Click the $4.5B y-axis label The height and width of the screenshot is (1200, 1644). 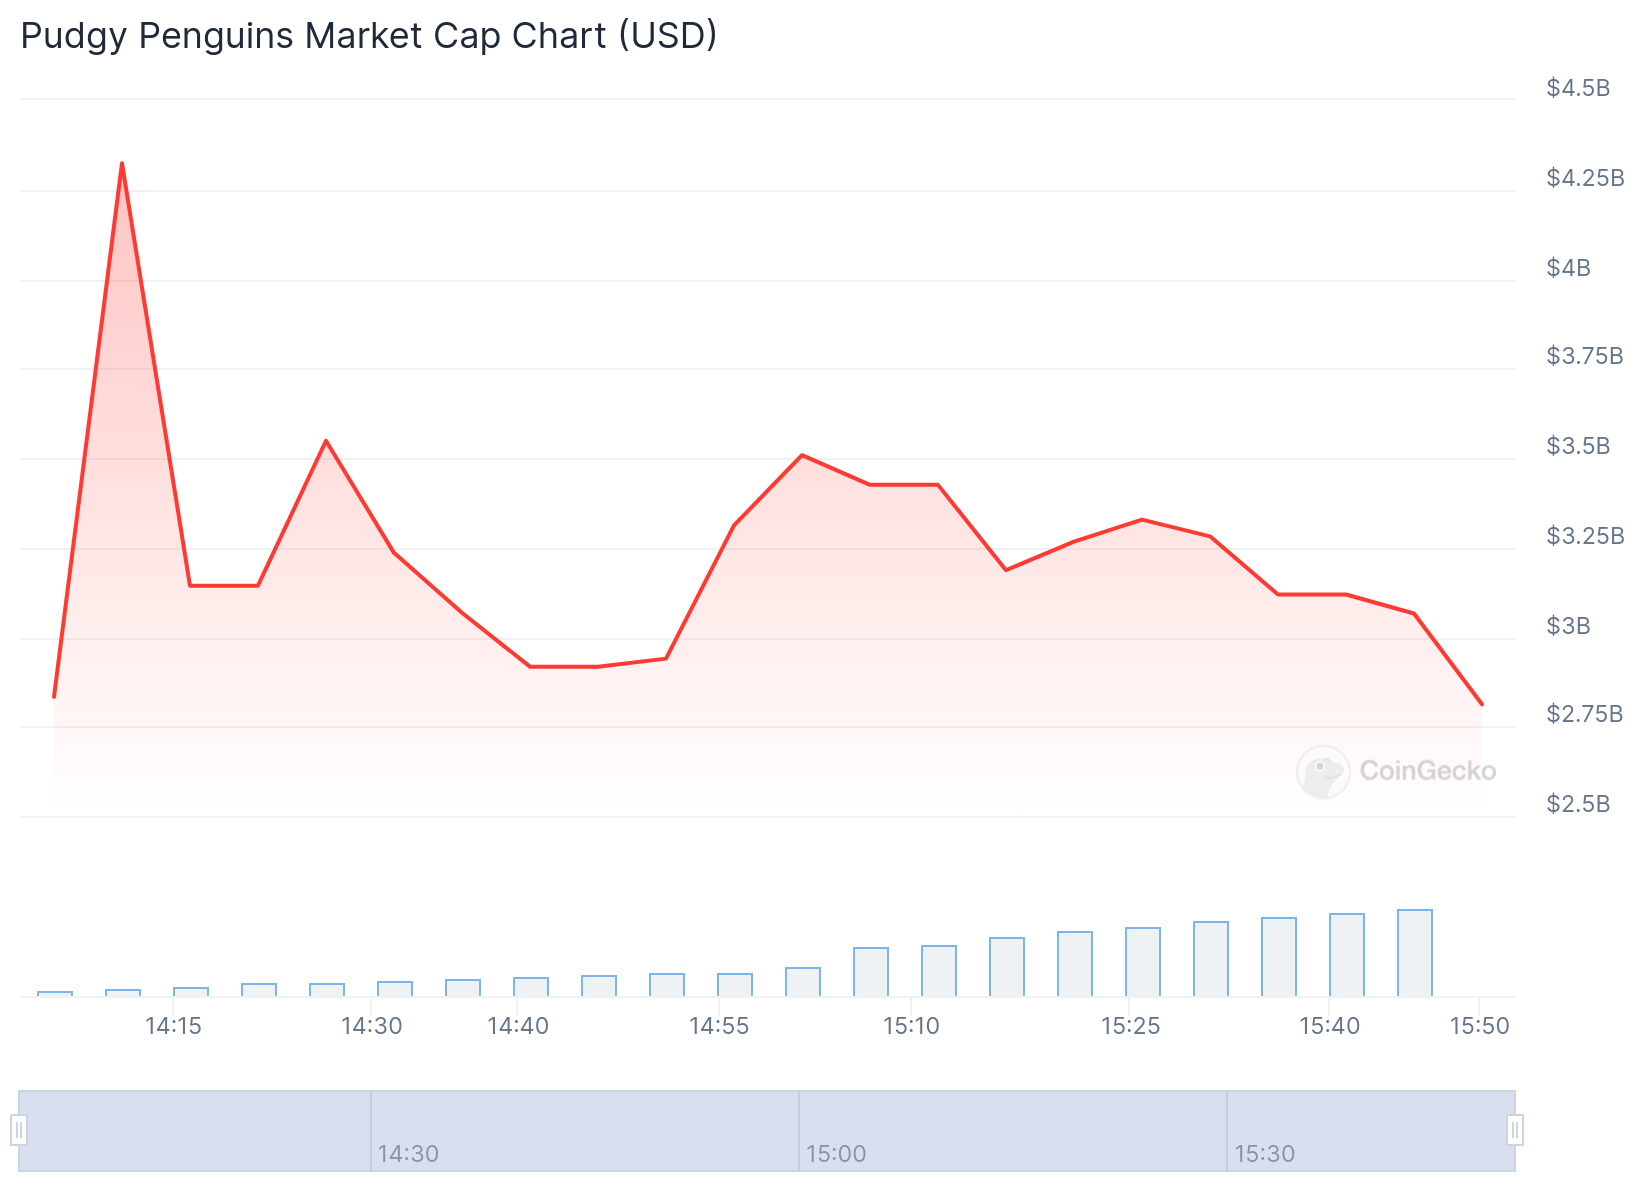1578,88
